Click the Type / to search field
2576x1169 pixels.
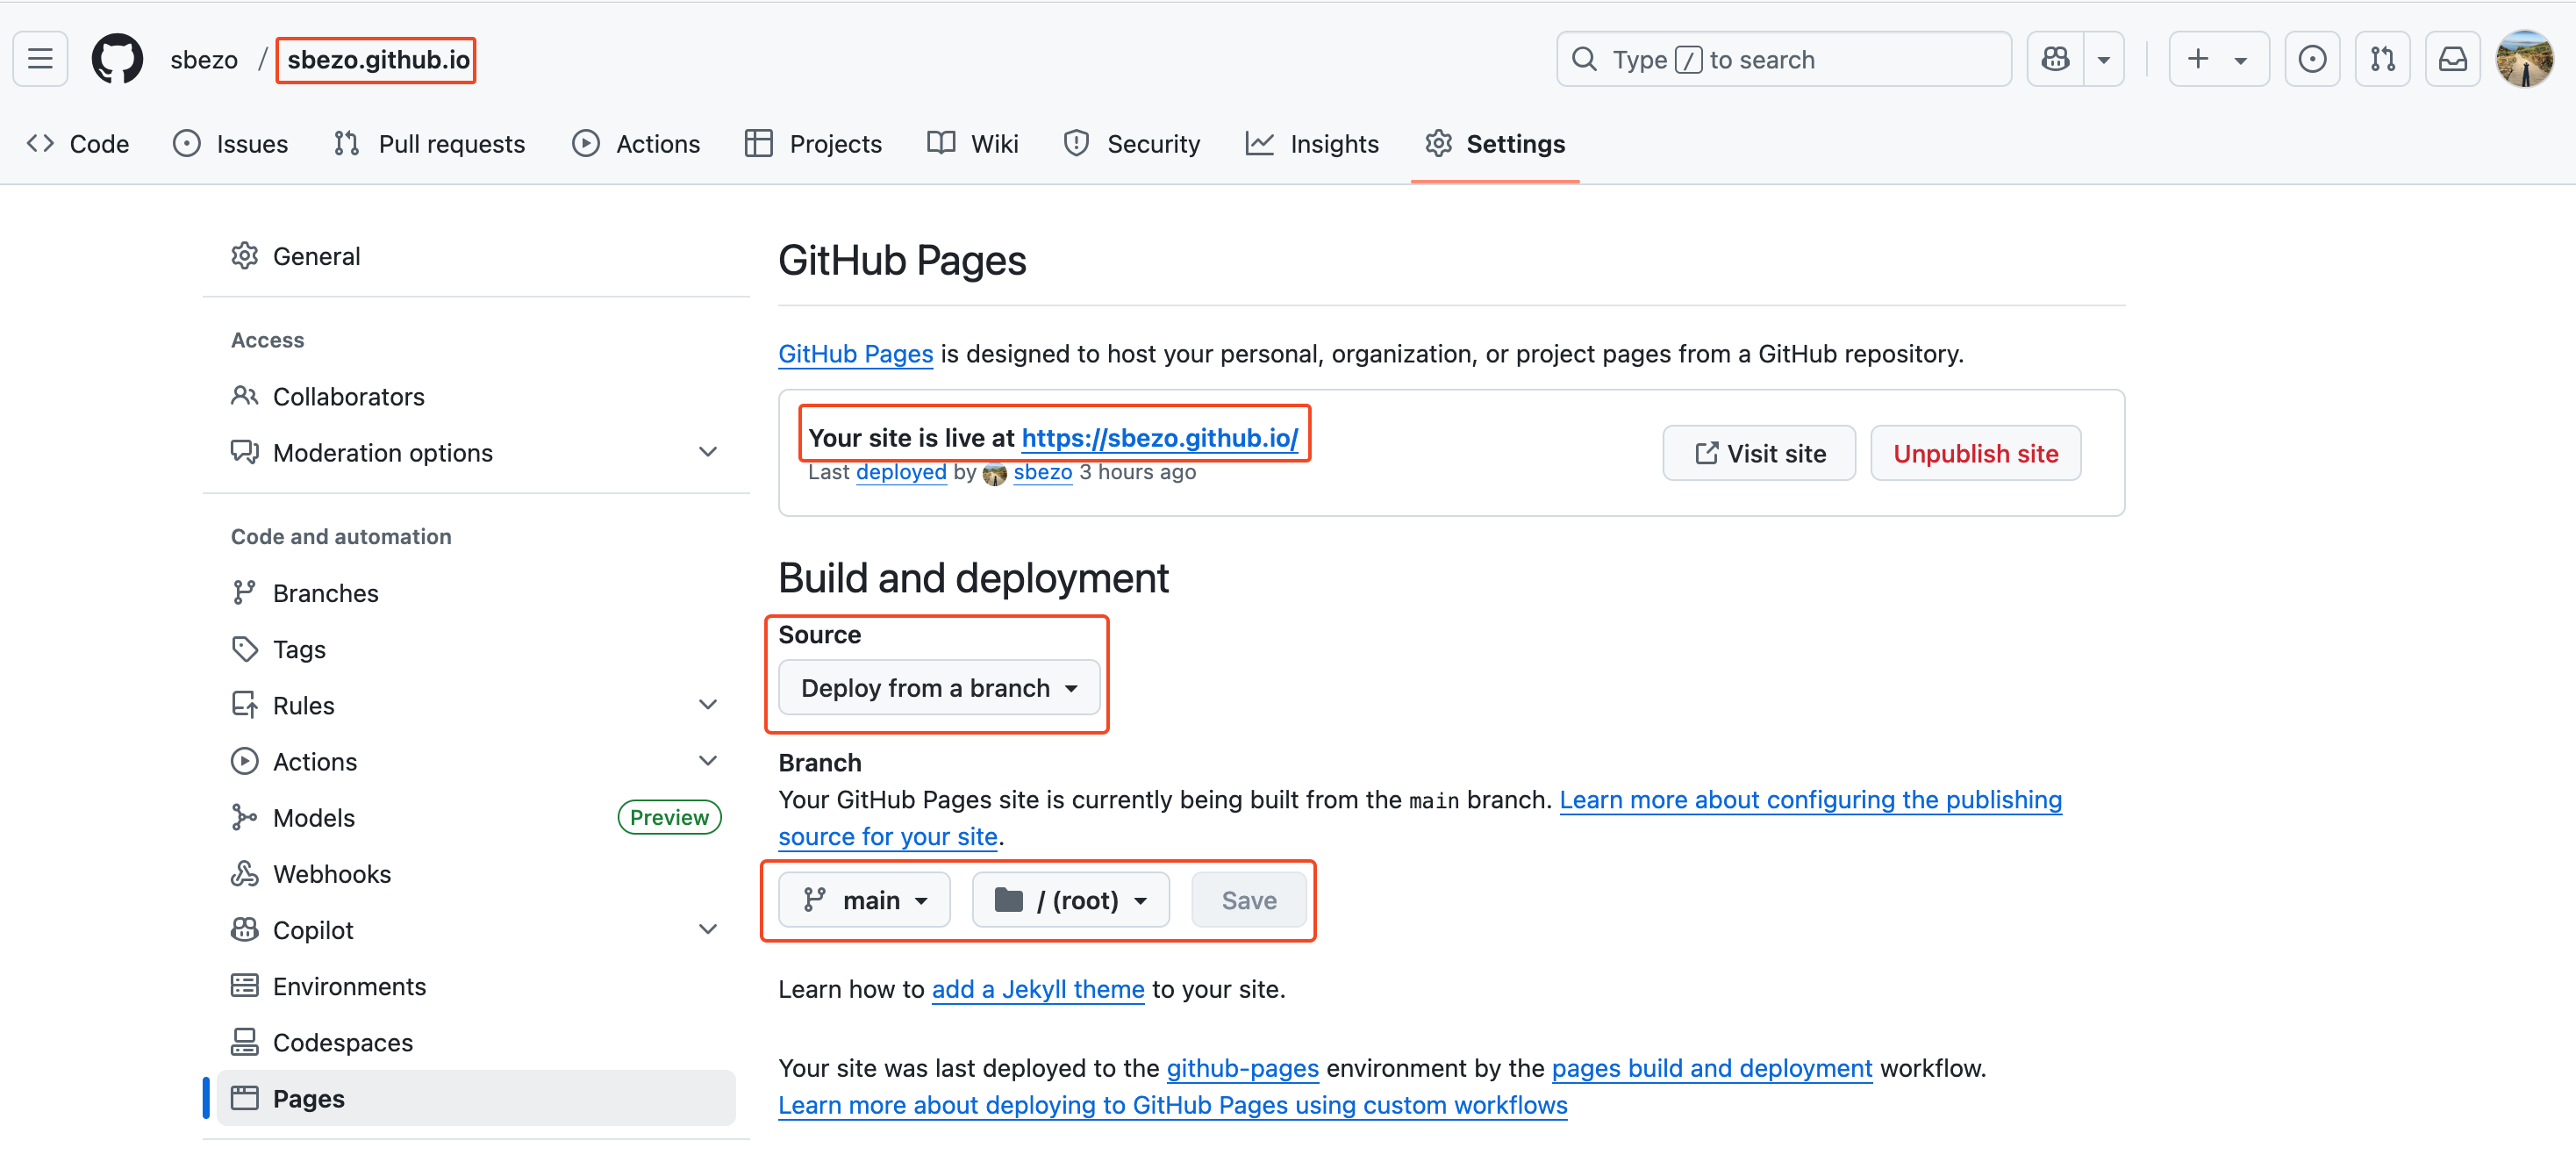pyautogui.click(x=1783, y=59)
